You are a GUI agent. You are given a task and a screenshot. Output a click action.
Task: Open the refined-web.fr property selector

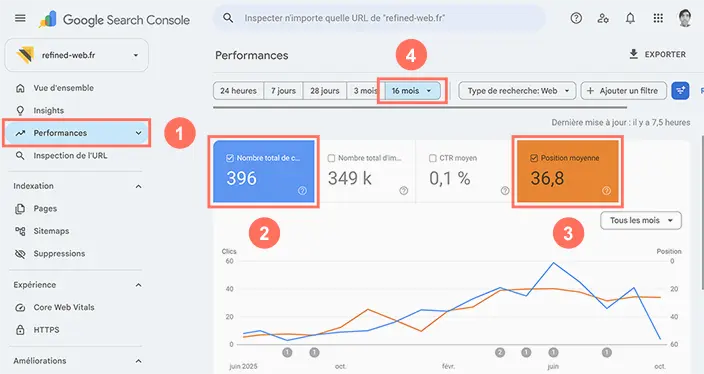point(76,55)
